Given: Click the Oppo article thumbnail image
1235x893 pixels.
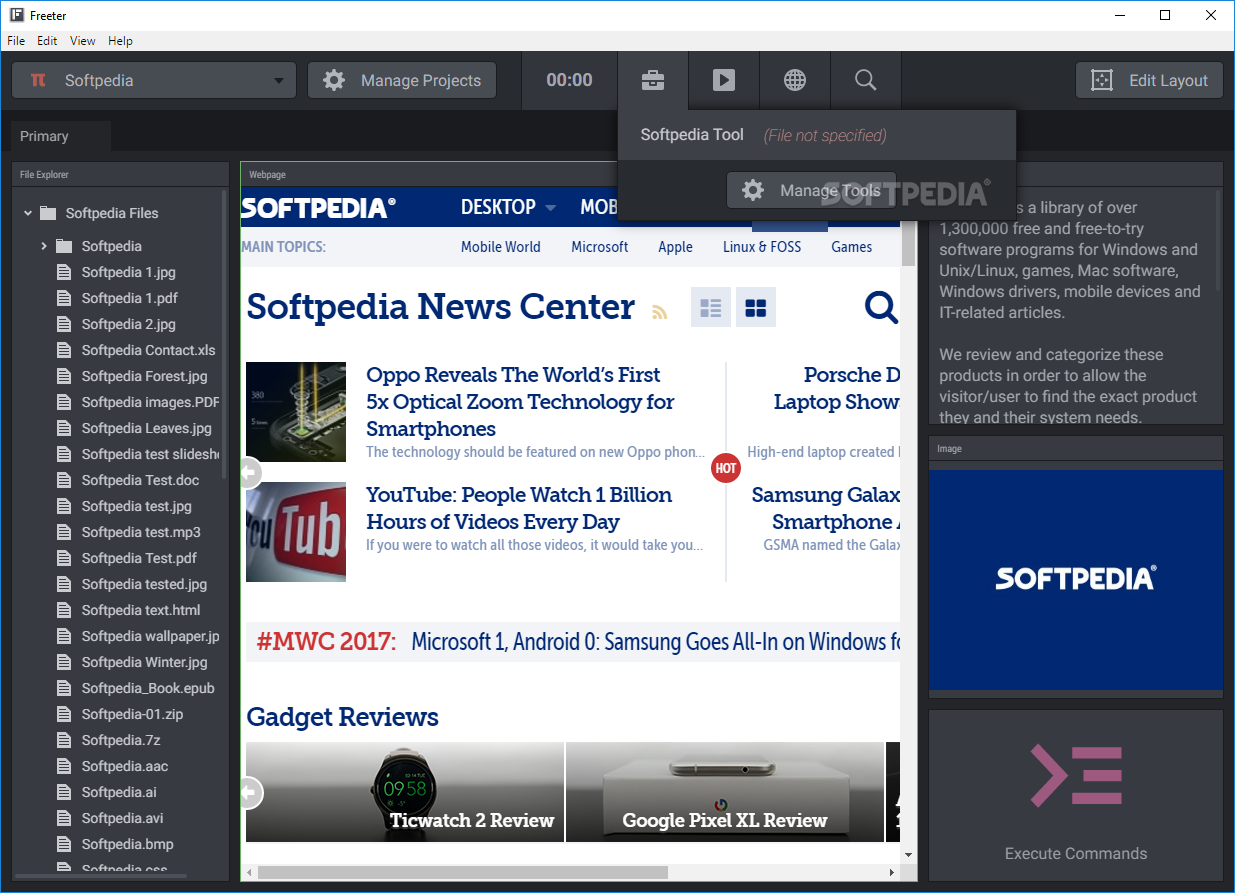Looking at the screenshot, I should (x=296, y=412).
